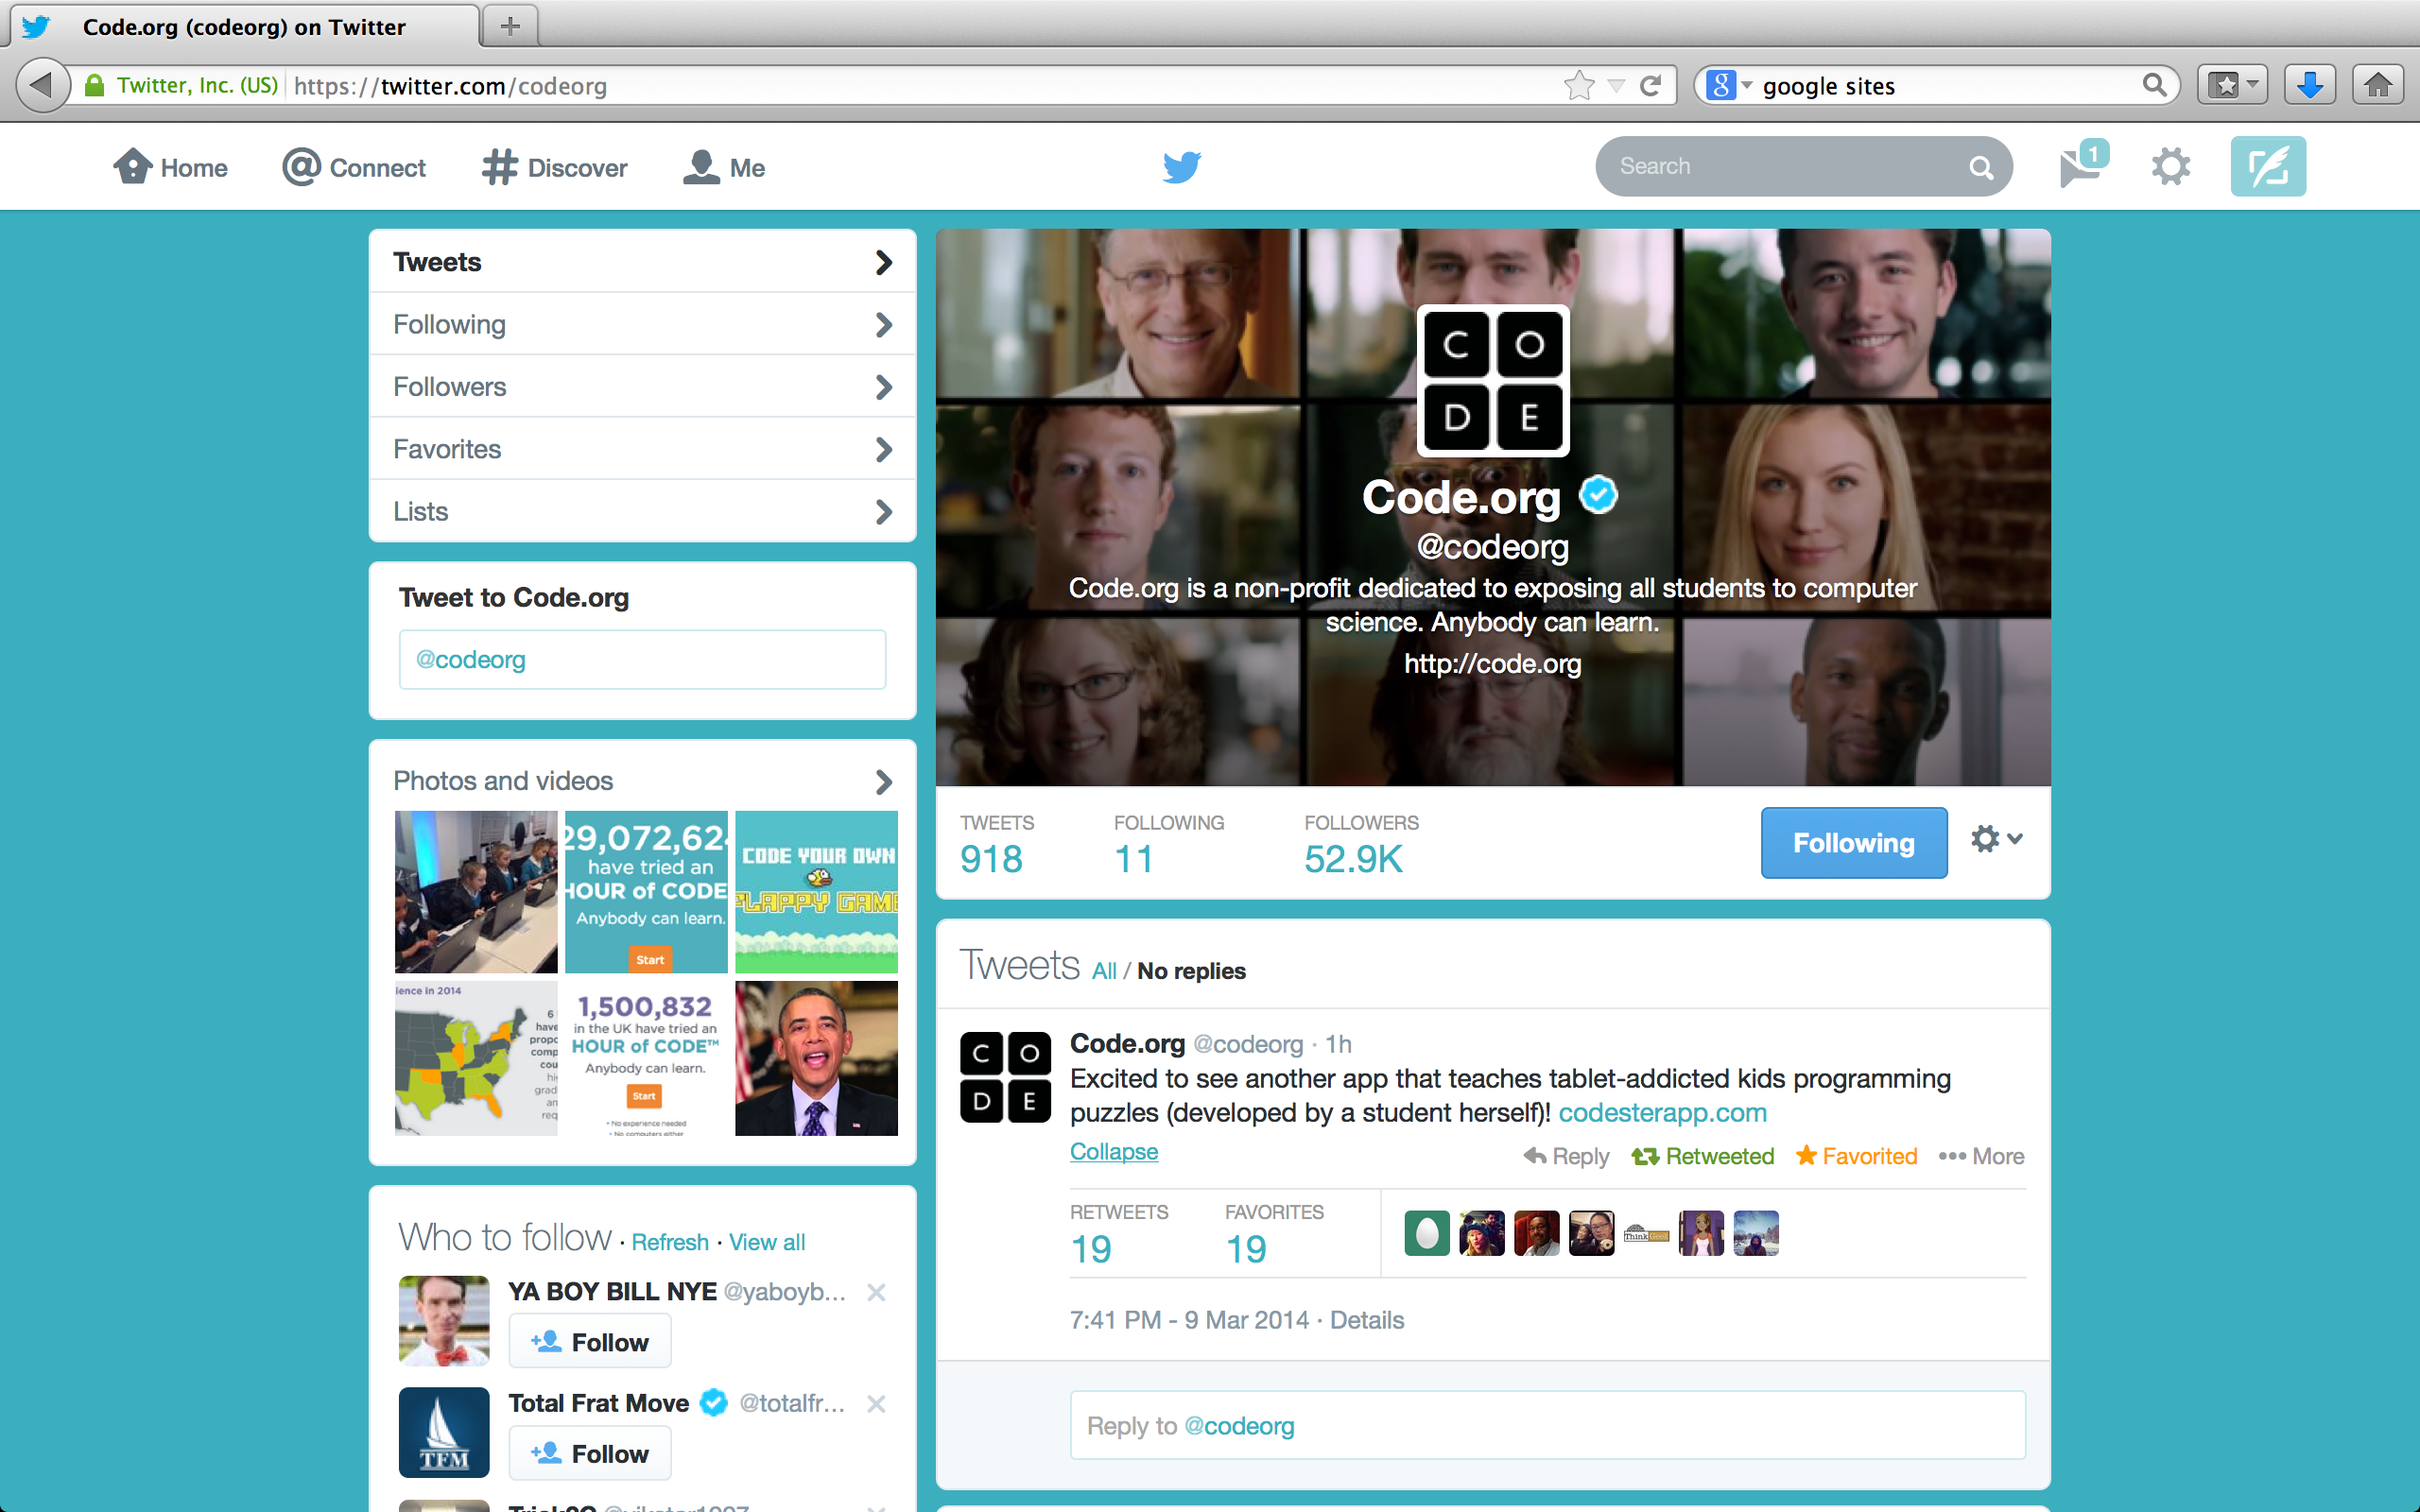Undo retweet via Retweeted button
This screenshot has height=1512, width=2420.
pyautogui.click(x=1703, y=1156)
